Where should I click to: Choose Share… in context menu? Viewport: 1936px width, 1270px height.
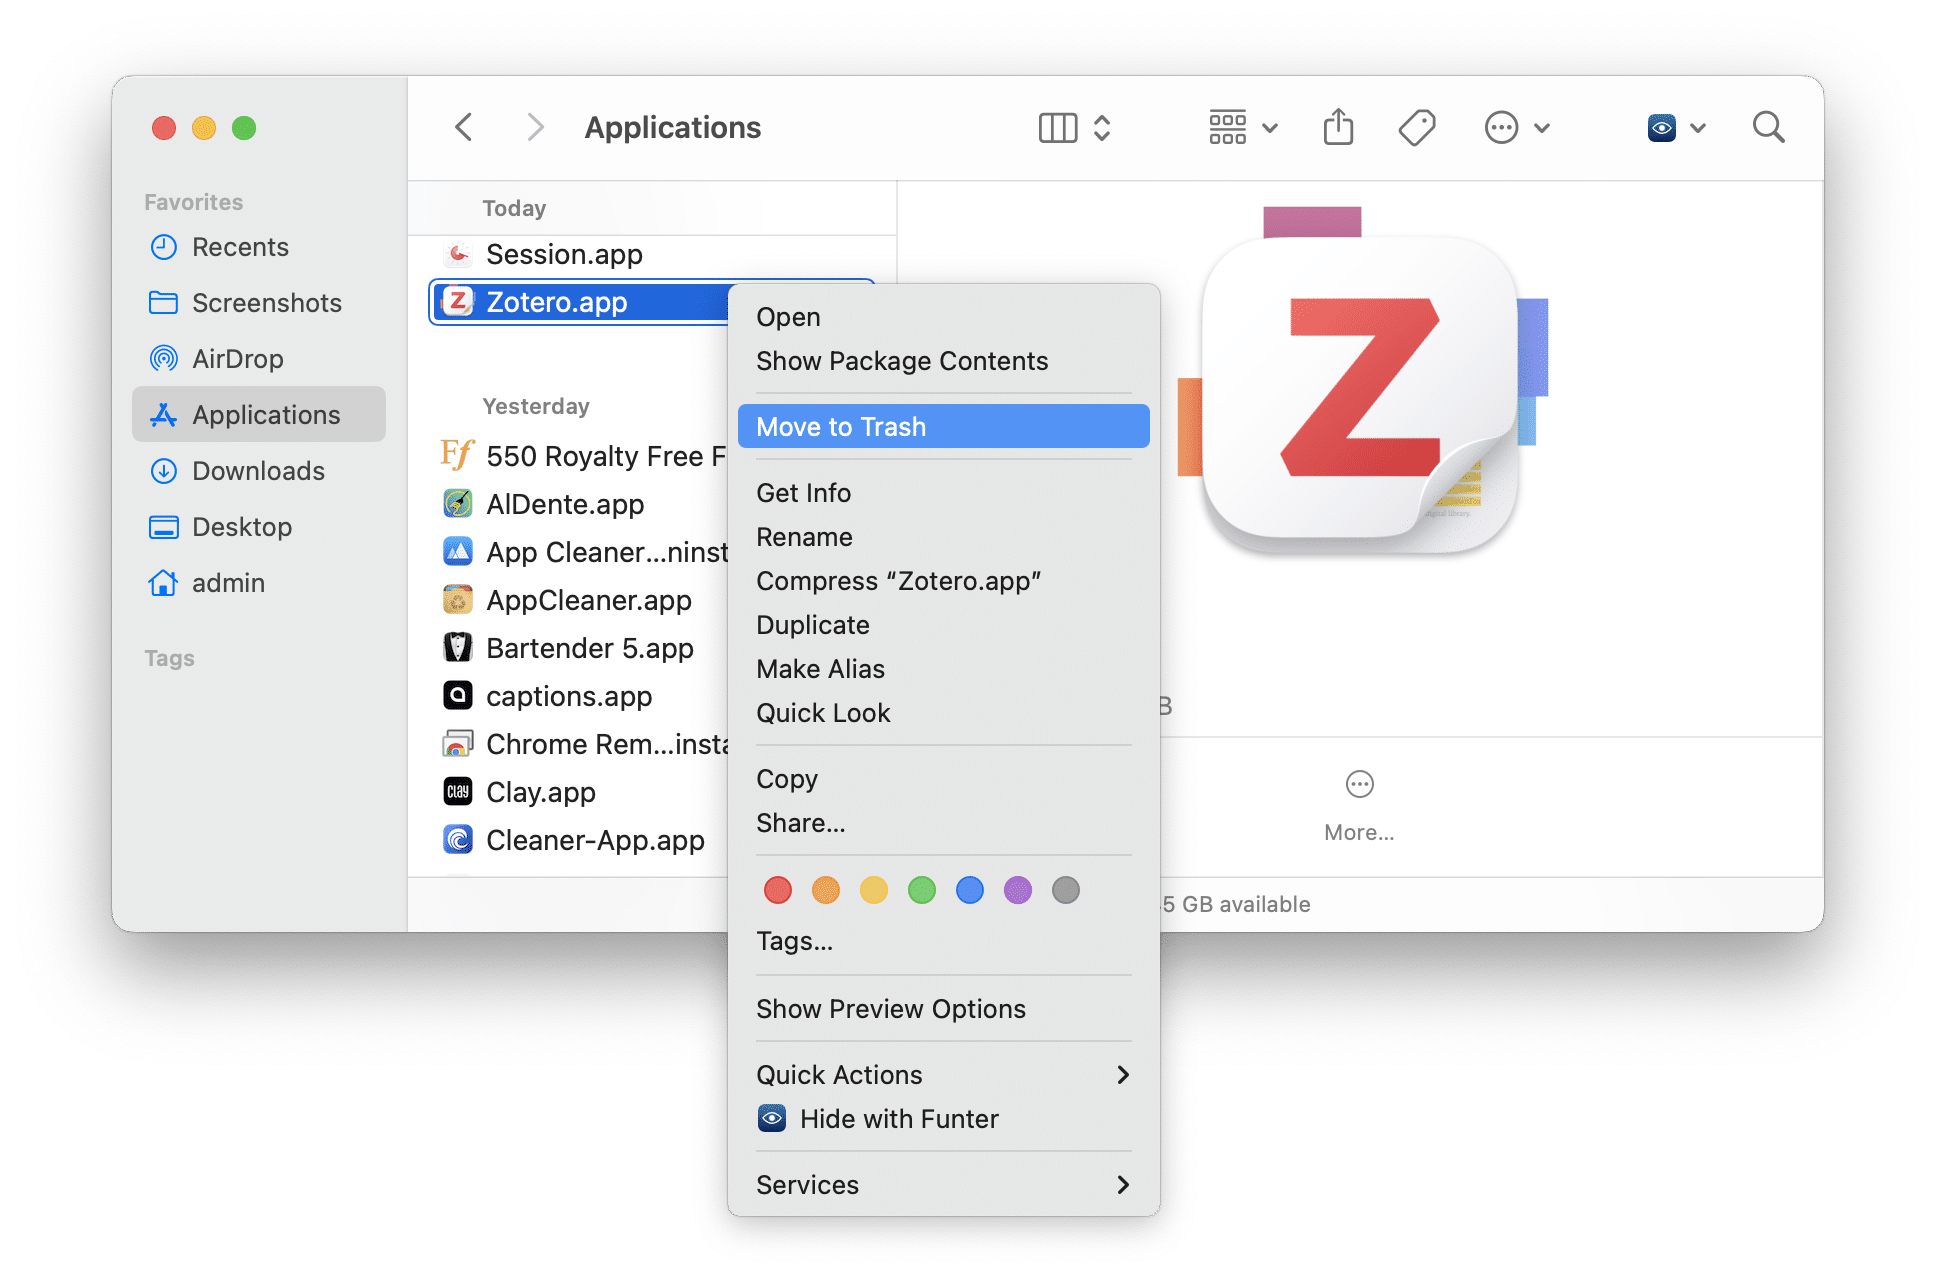tap(943, 823)
